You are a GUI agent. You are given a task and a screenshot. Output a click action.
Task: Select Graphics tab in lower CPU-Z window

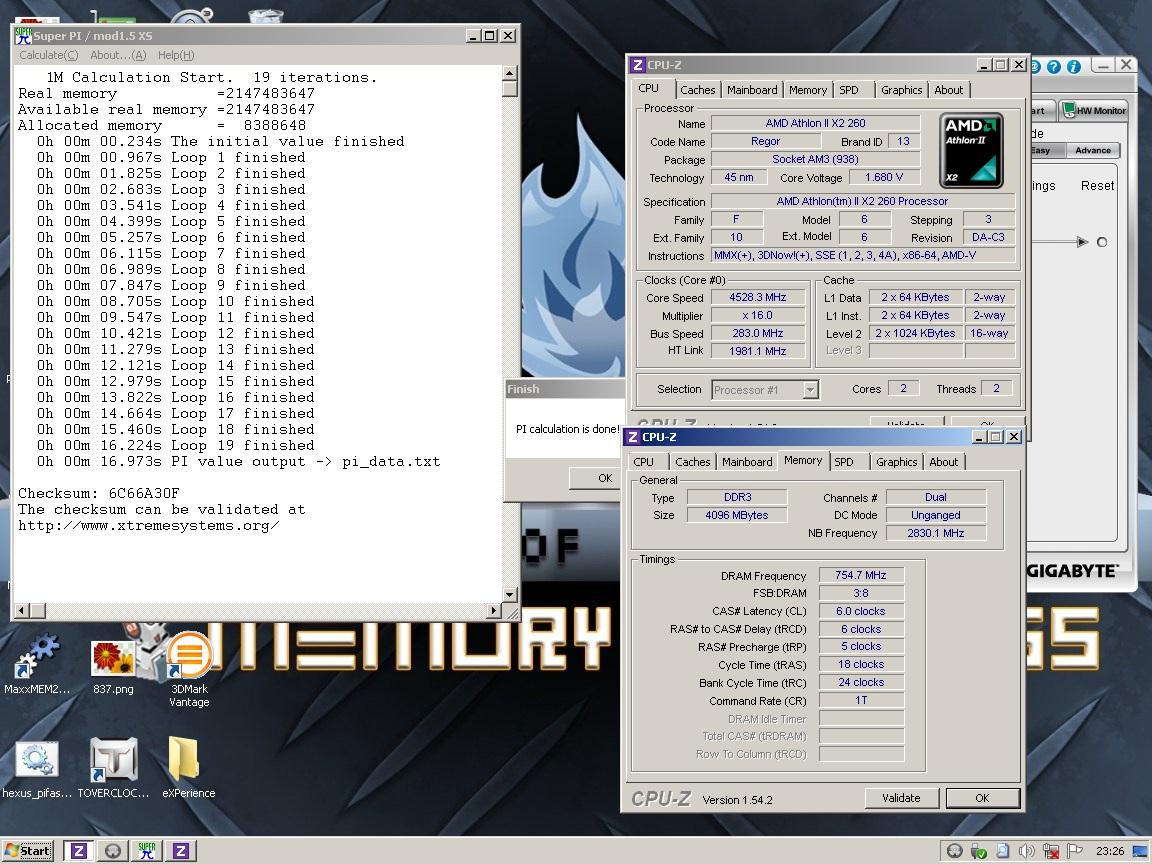coord(896,461)
